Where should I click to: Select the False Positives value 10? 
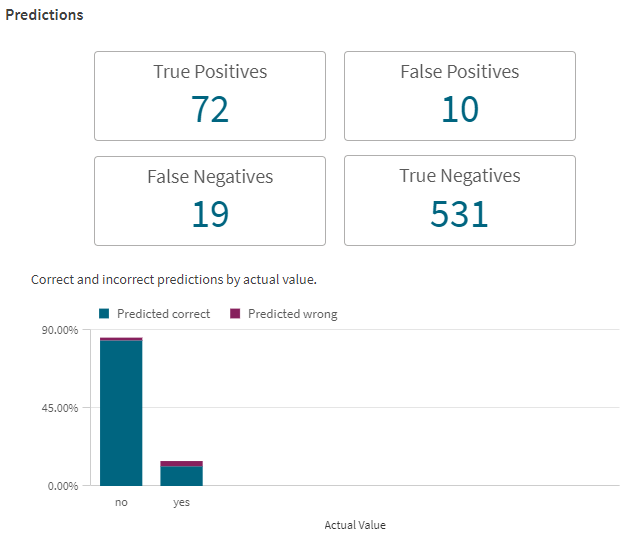pyautogui.click(x=459, y=109)
